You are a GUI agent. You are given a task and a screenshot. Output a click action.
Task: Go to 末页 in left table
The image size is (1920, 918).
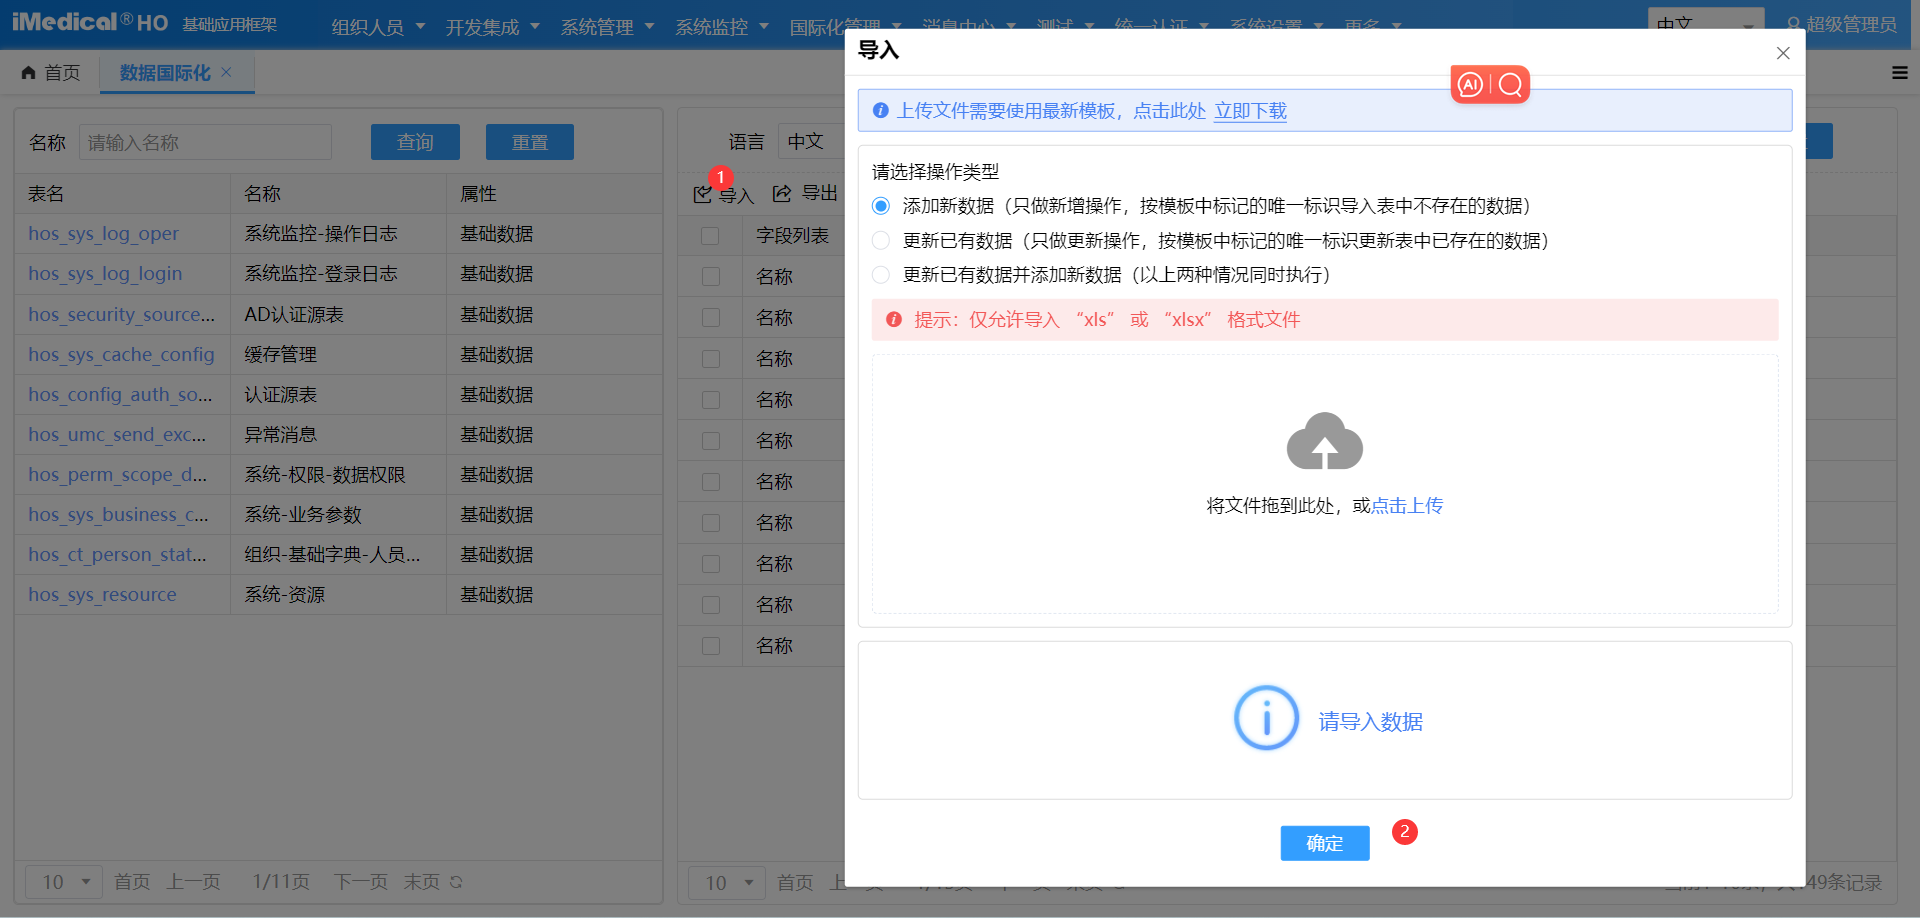point(421,882)
